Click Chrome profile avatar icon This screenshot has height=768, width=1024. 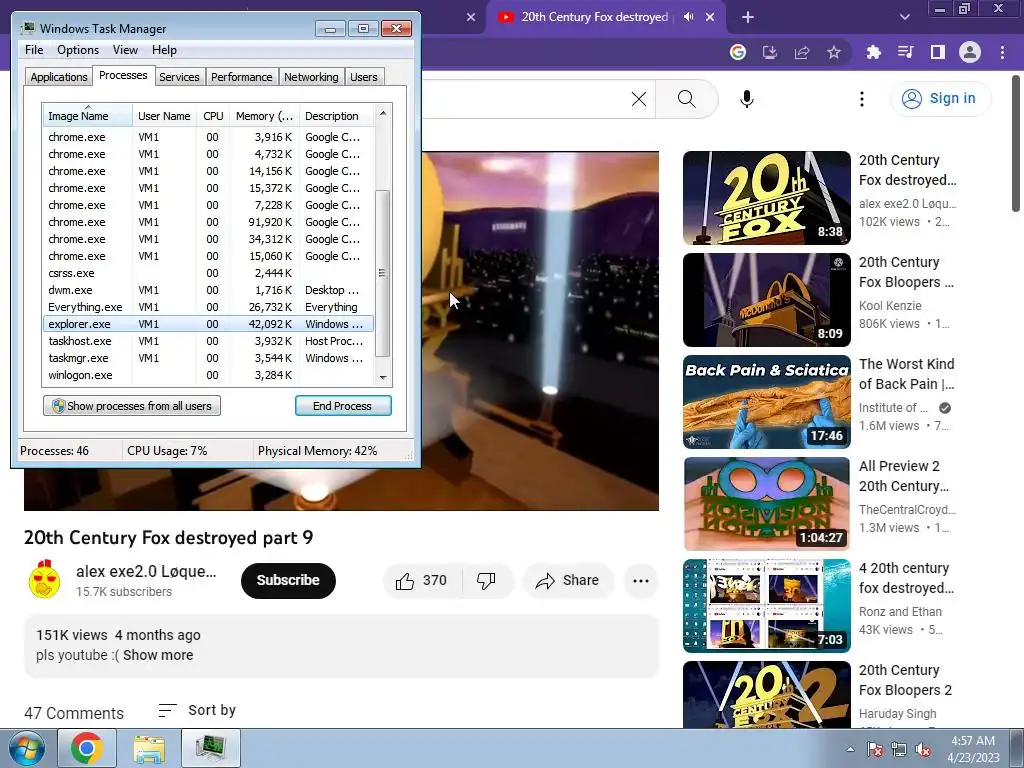click(x=970, y=52)
